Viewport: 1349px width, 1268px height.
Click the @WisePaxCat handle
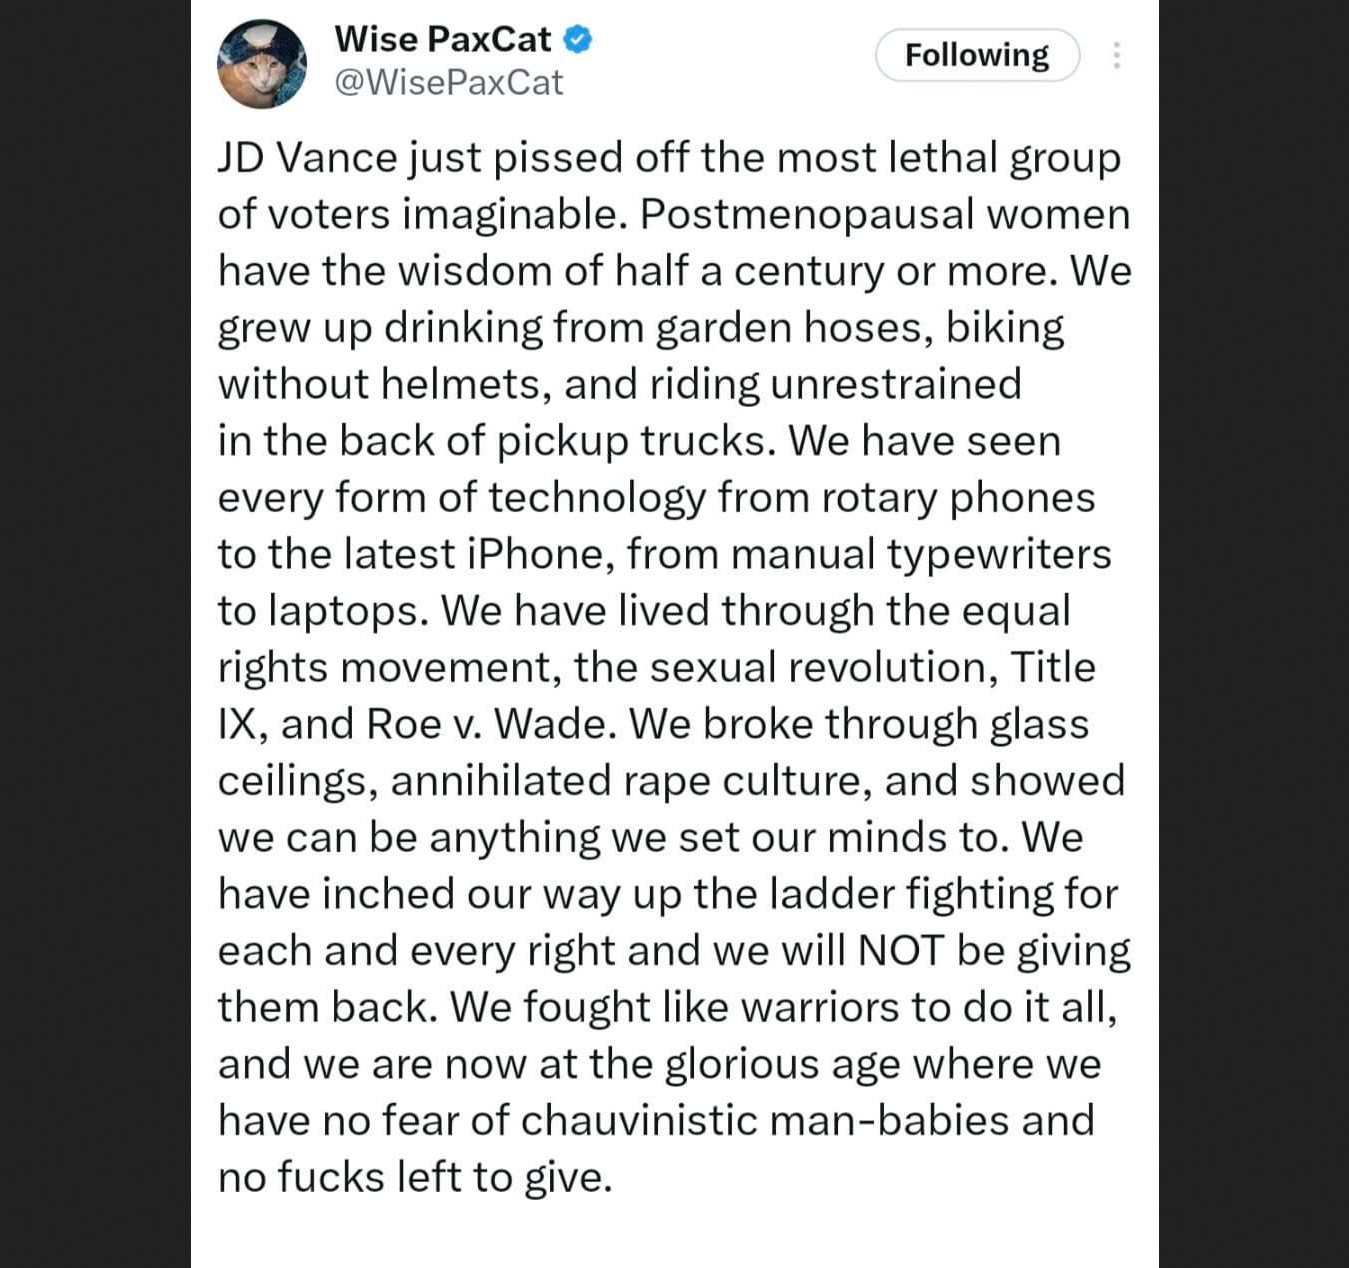click(448, 82)
